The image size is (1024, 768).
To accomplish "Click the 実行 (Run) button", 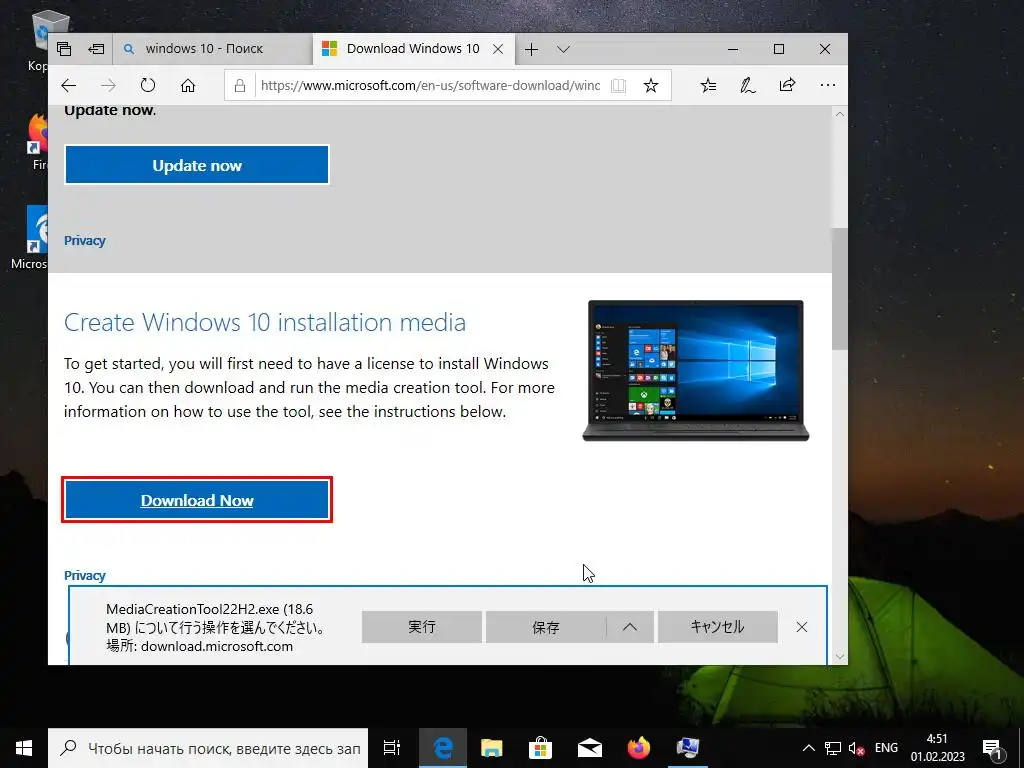I will (x=422, y=627).
